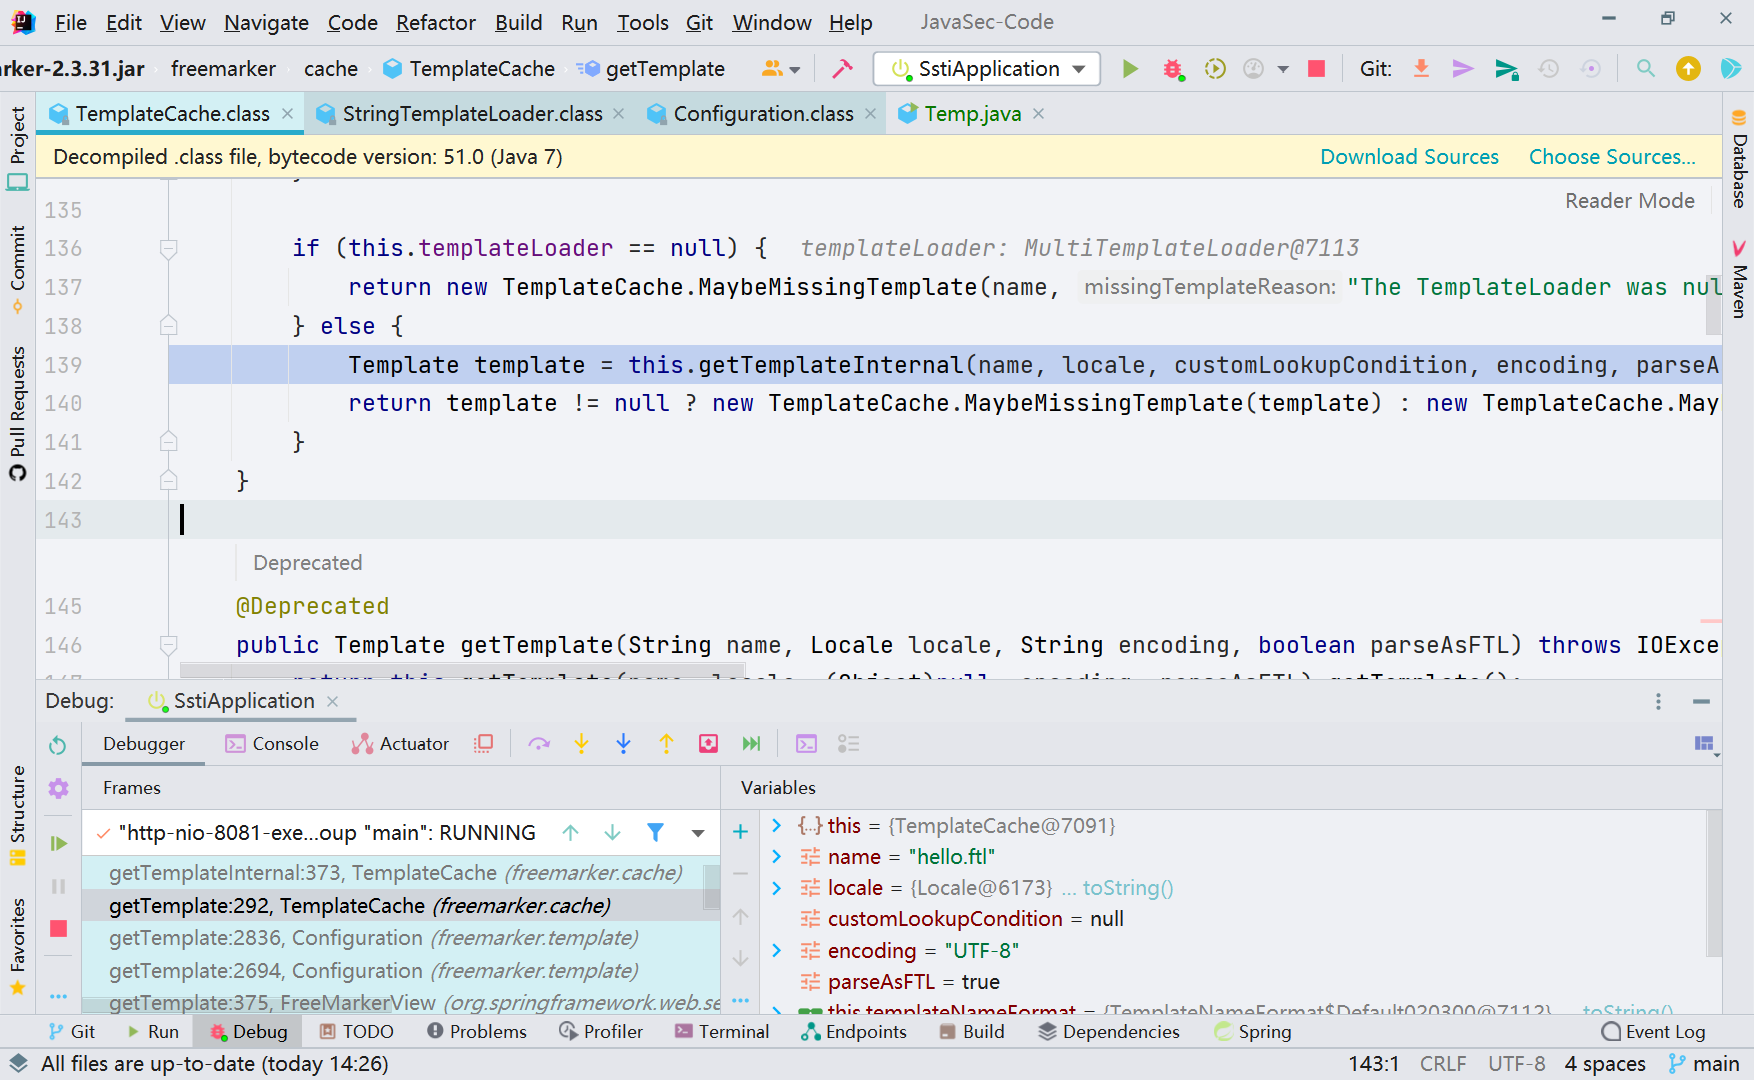Stop the running SstiApplication with red square icon
This screenshot has height=1080, width=1754.
pyautogui.click(x=1316, y=68)
